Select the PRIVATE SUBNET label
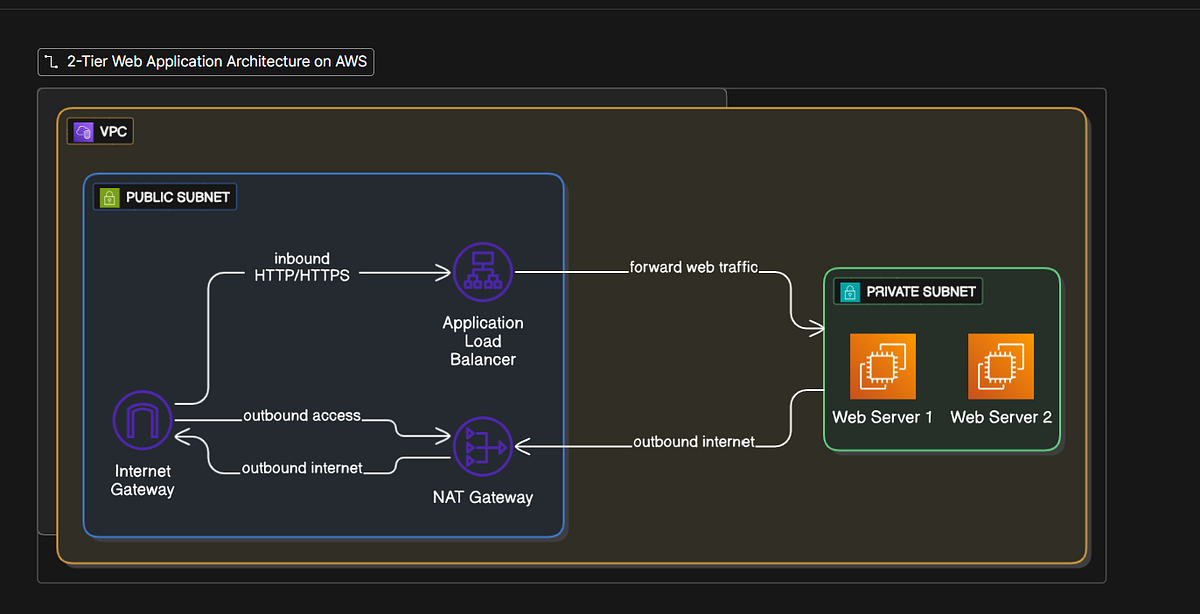Screen dimensions: 1200x614 [909, 292]
